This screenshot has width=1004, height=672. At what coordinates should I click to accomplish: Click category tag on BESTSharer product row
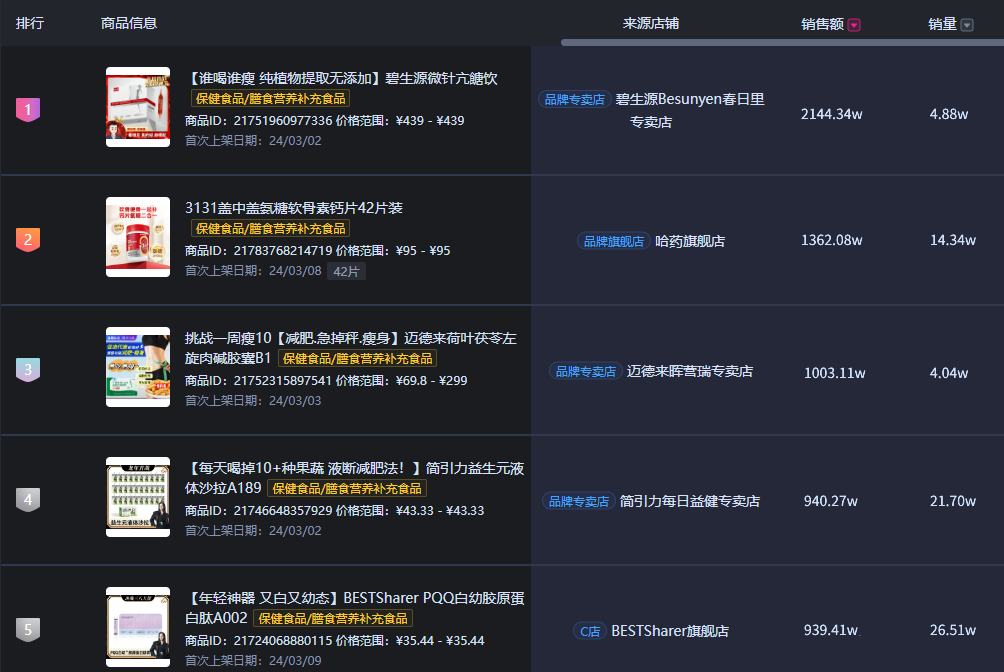coord(333,619)
